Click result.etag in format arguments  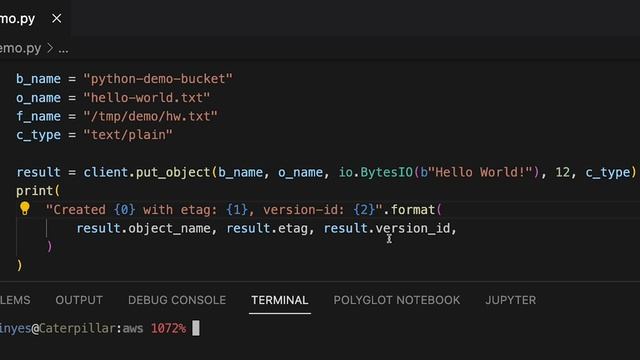coord(267,228)
